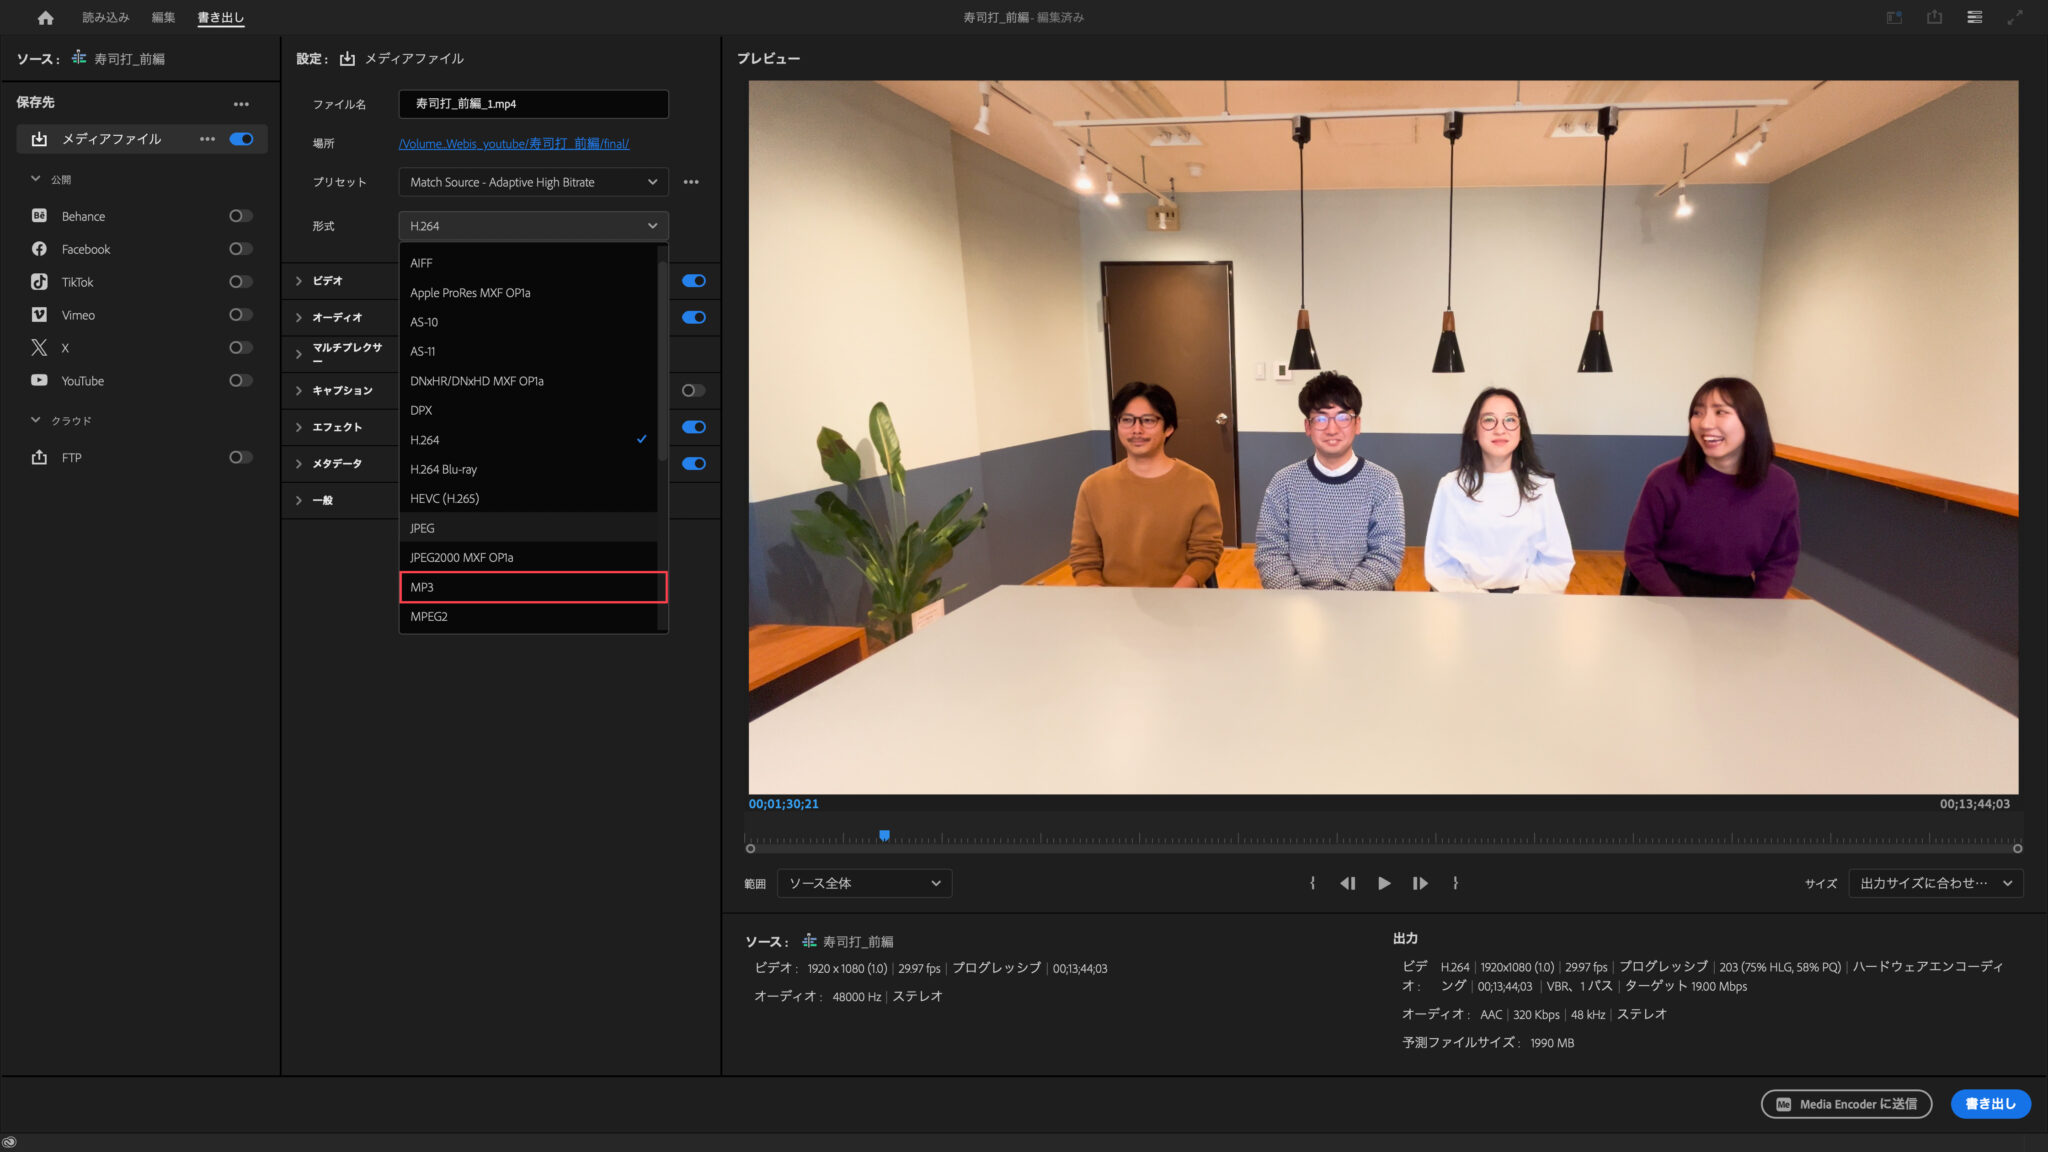Image resolution: width=2048 pixels, height=1152 pixels.
Task: Click the blue playhead on preview timeline
Action: [x=884, y=835]
